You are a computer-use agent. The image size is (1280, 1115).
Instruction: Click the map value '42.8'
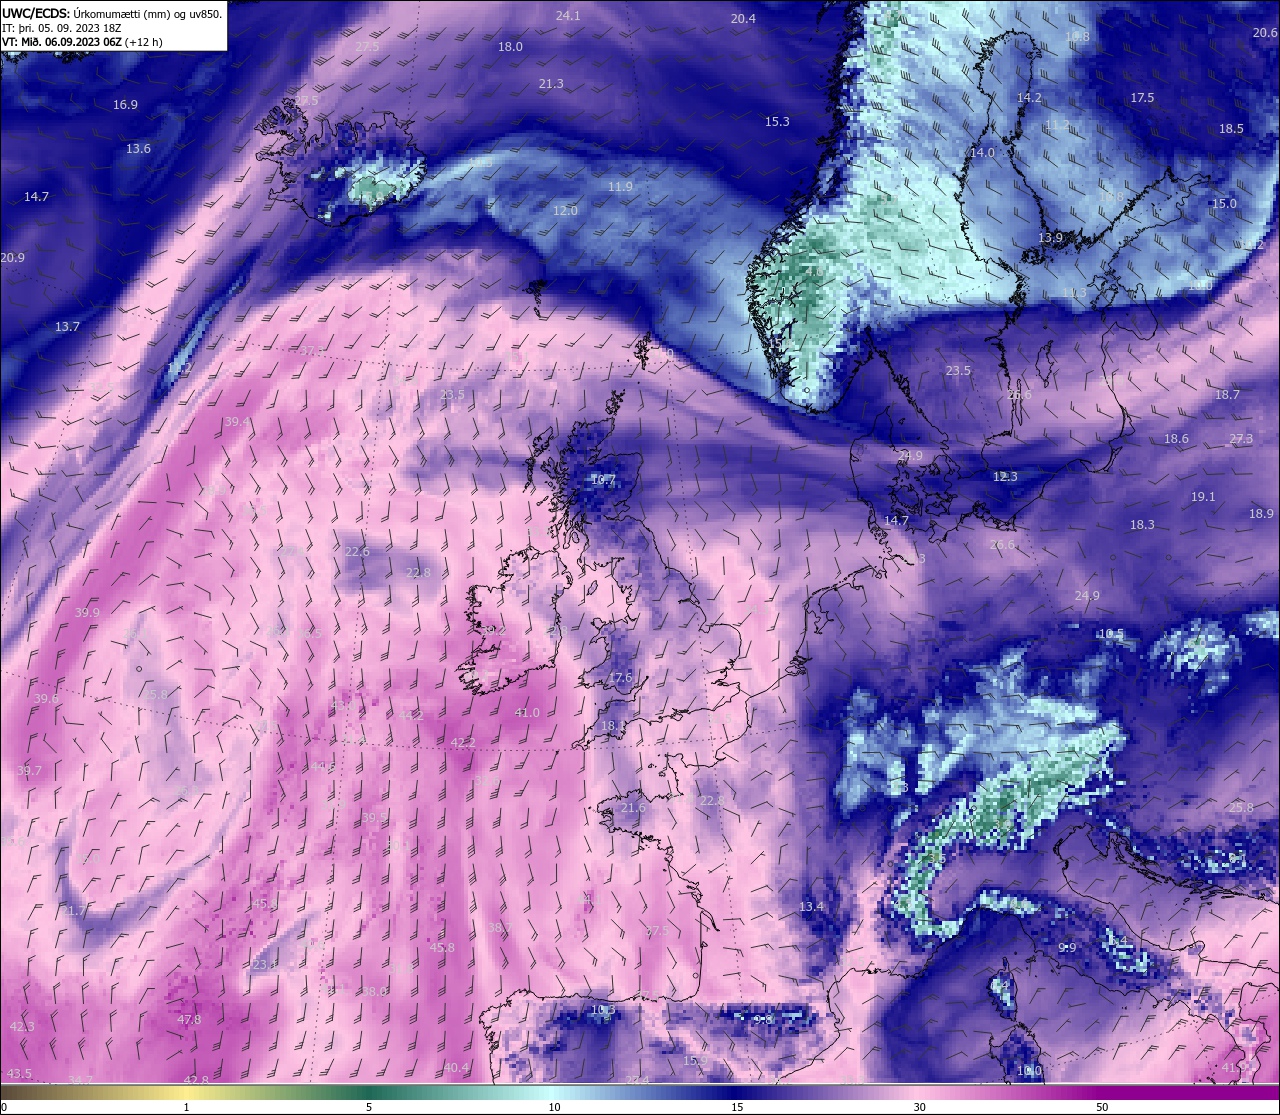click(x=197, y=1081)
